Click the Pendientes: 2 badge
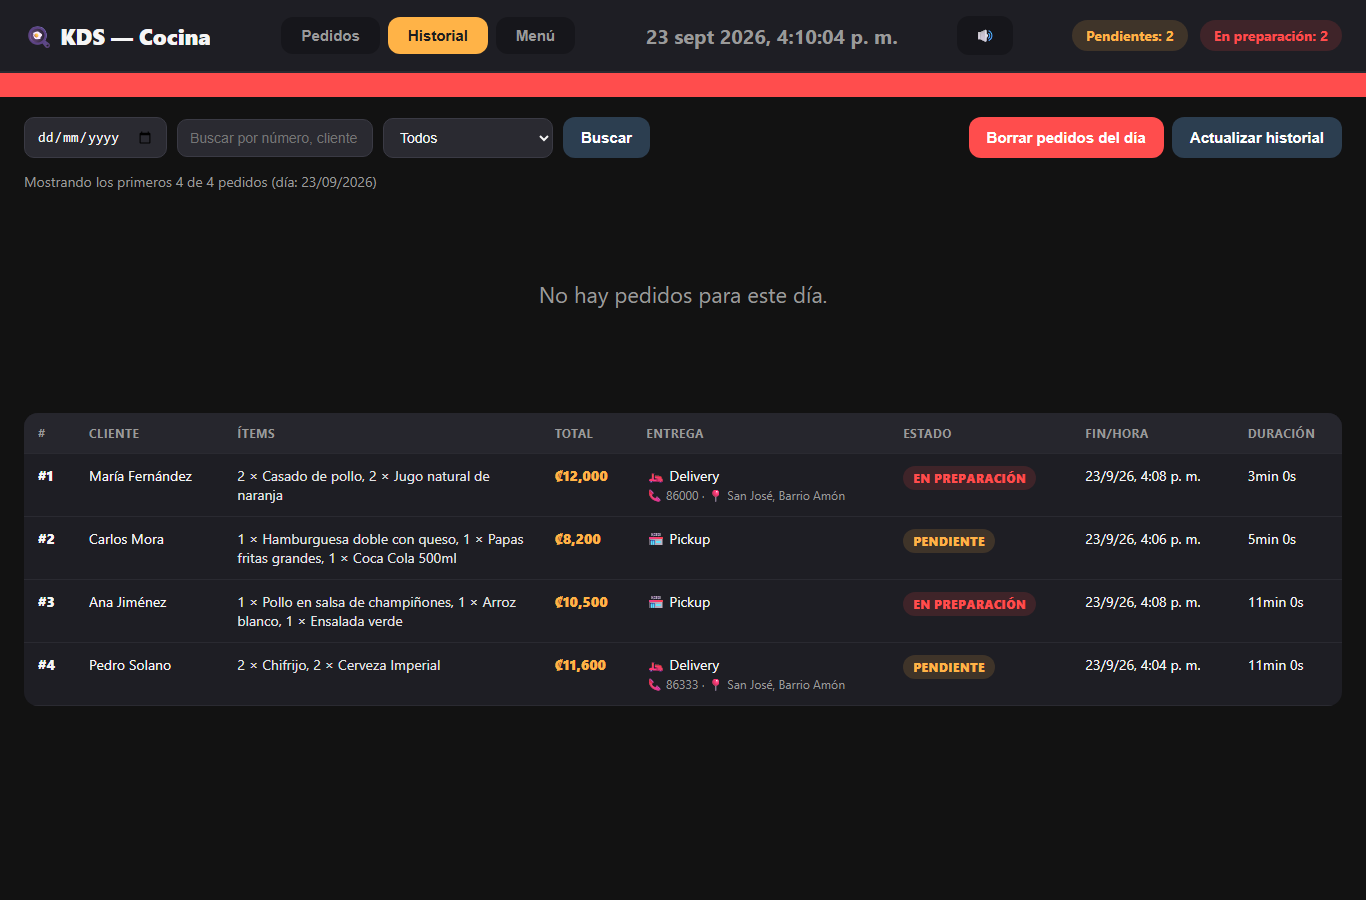The height and width of the screenshot is (900, 1366). [1130, 36]
